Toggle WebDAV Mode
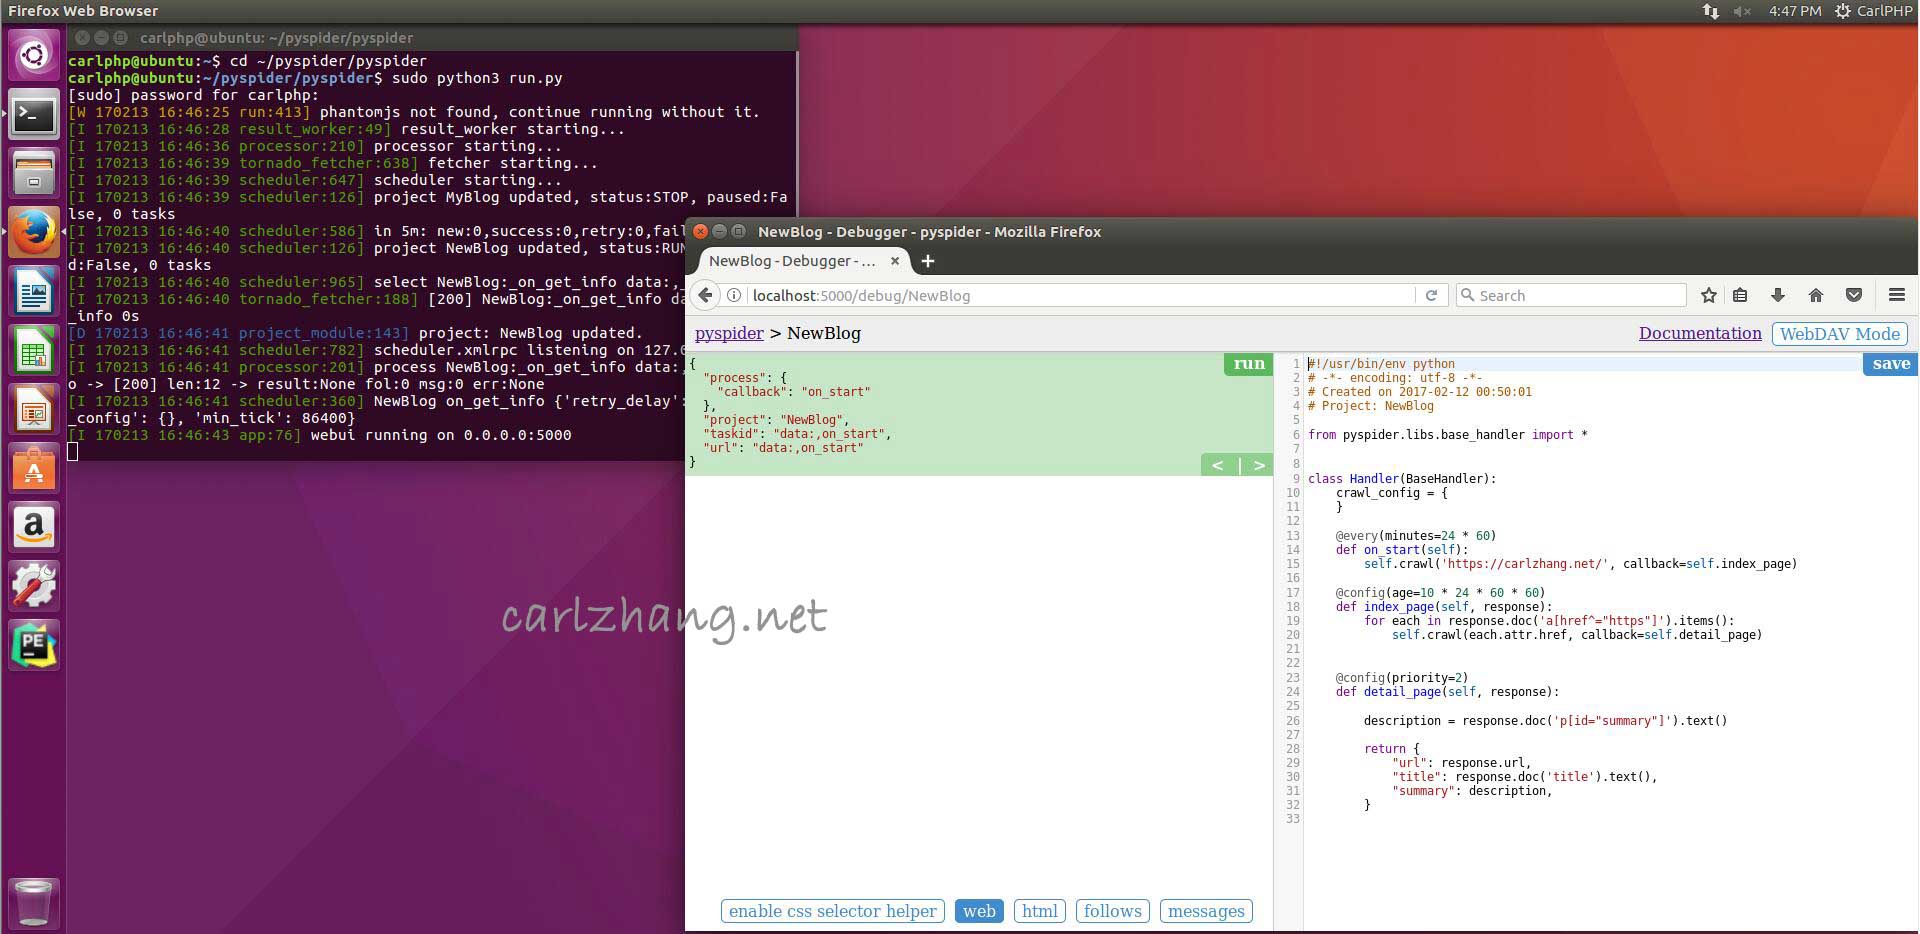 coord(1839,334)
